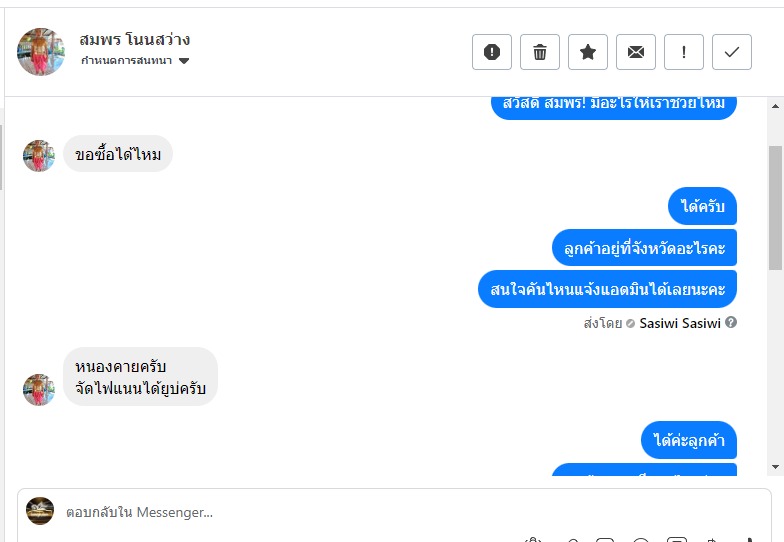Click the scrollbar down arrow in chat
This screenshot has height=542, width=784.
(x=776, y=467)
